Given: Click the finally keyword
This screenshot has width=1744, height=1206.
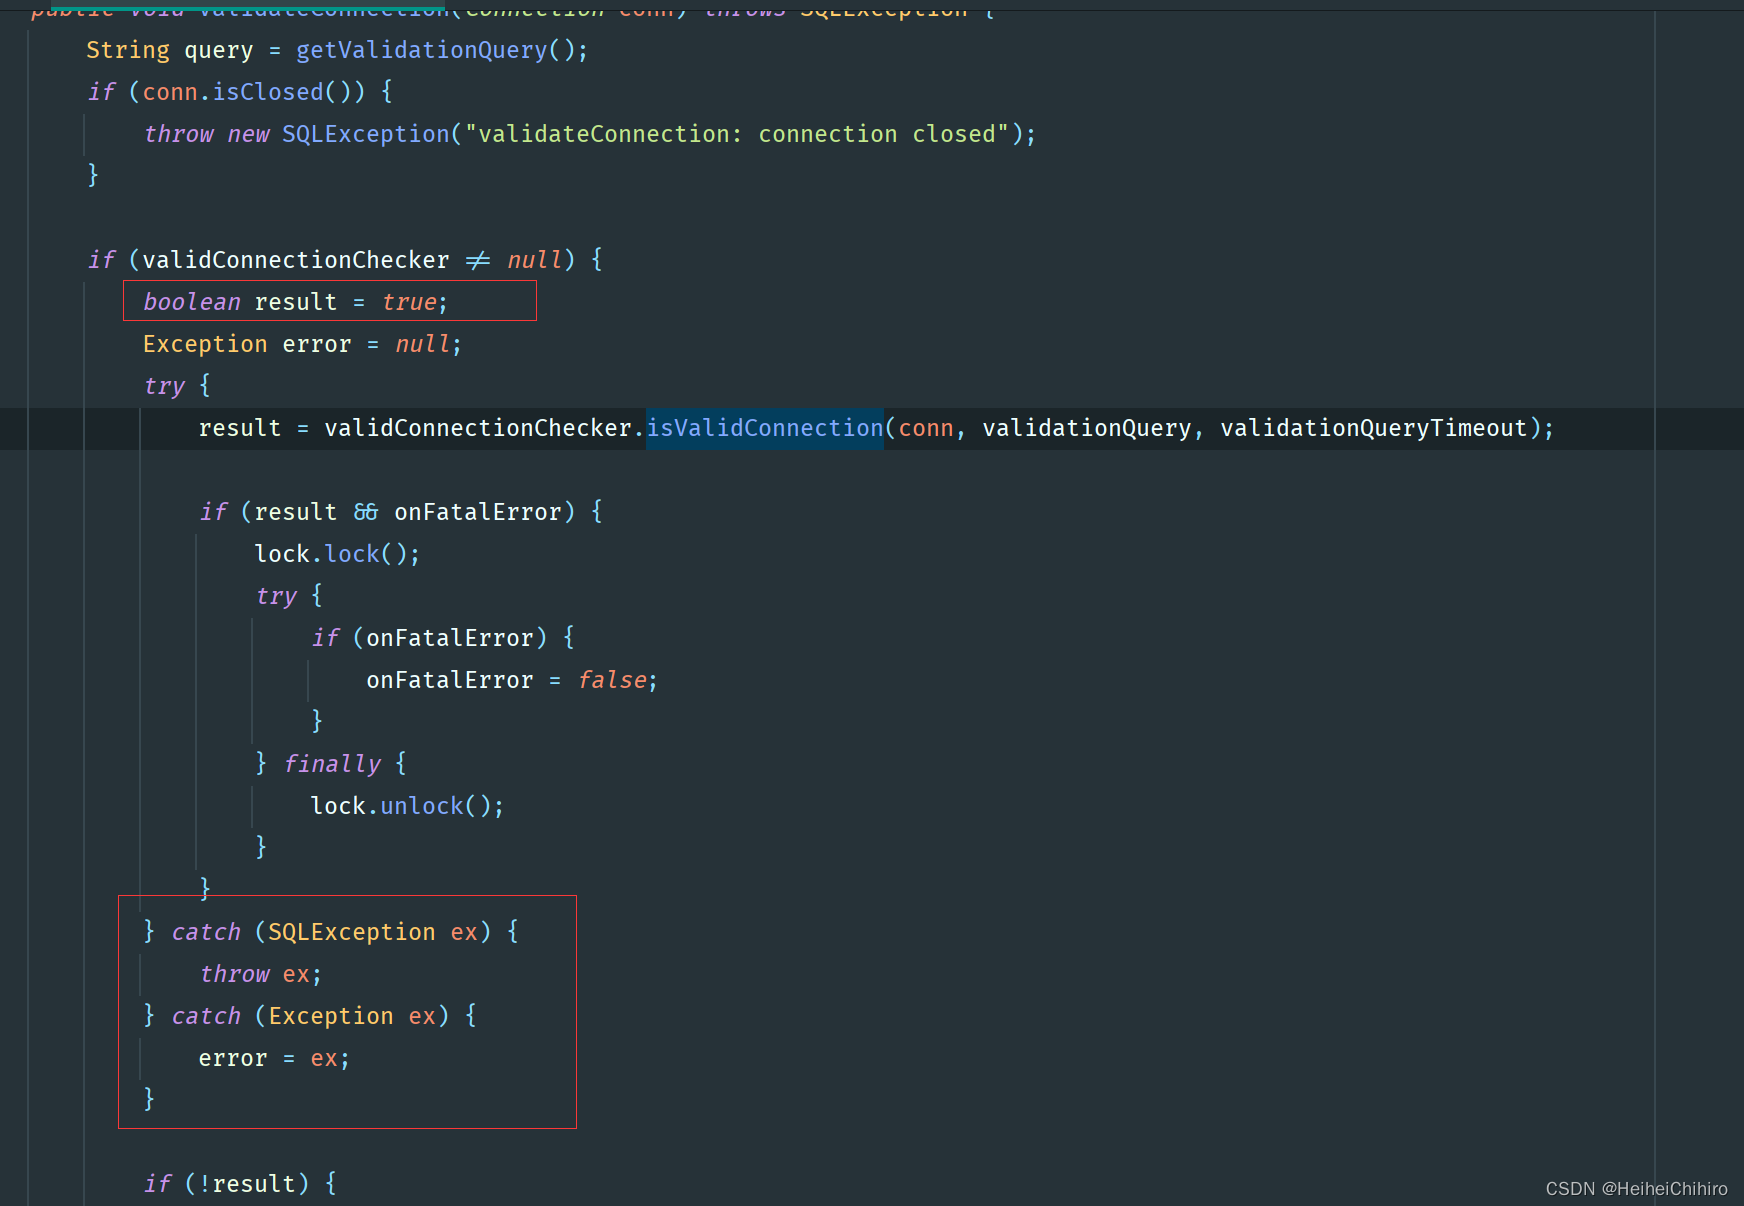Looking at the screenshot, I should coord(332,764).
